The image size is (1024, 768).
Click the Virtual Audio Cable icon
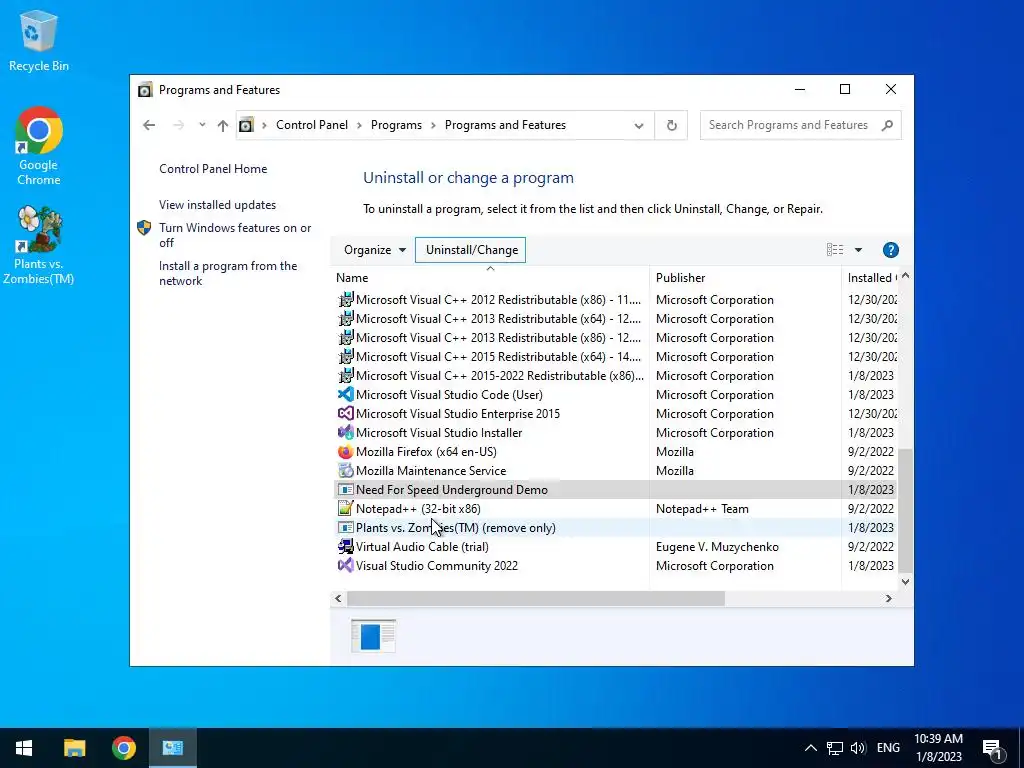(345, 547)
